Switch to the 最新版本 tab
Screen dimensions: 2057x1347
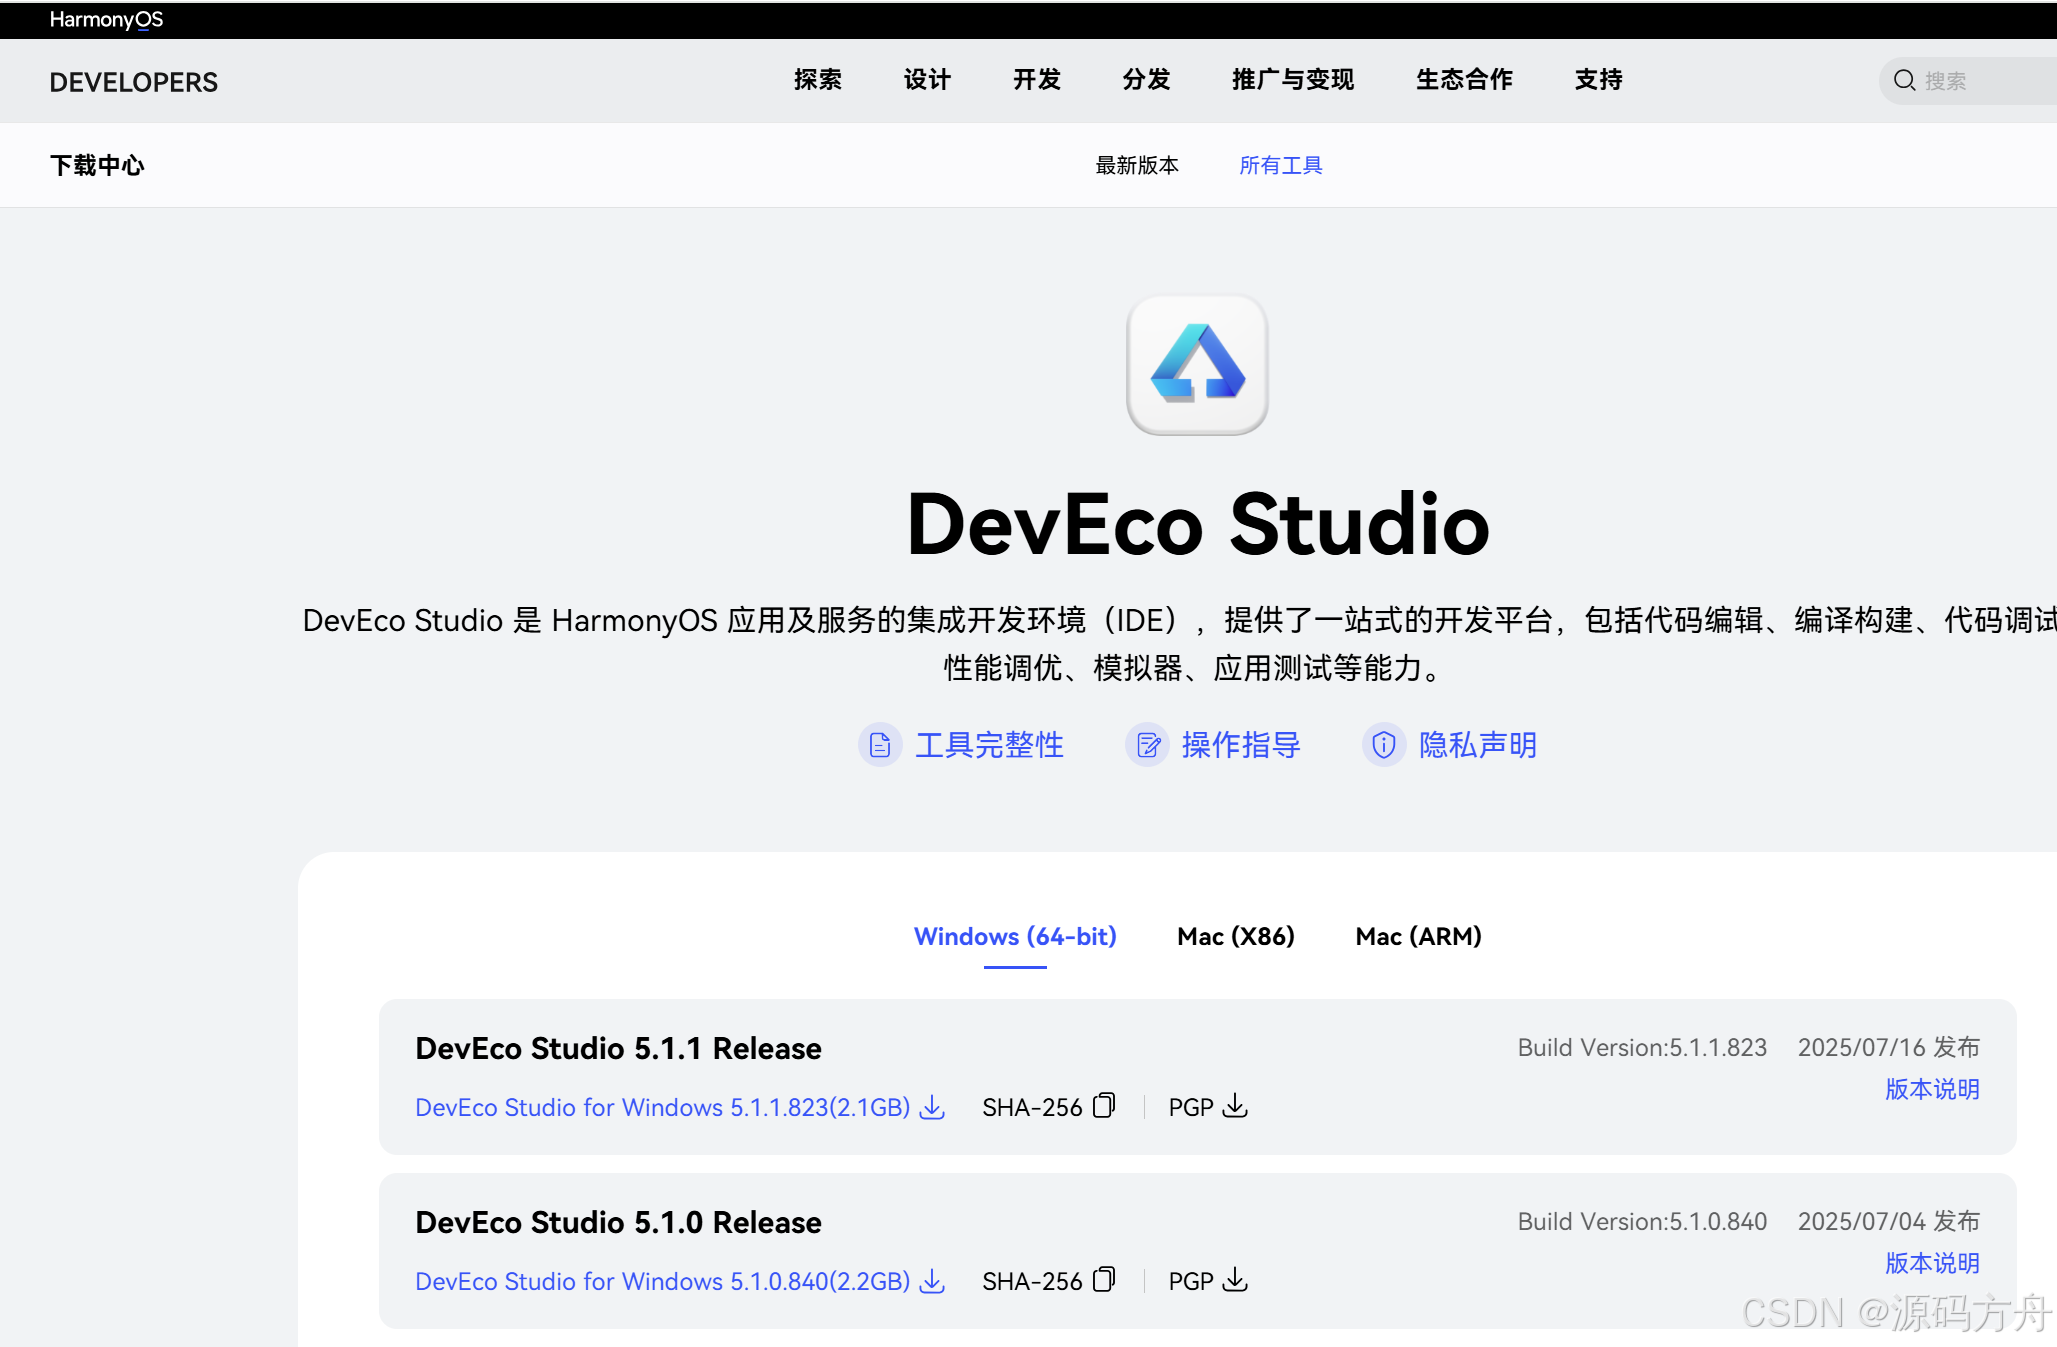(x=1137, y=165)
